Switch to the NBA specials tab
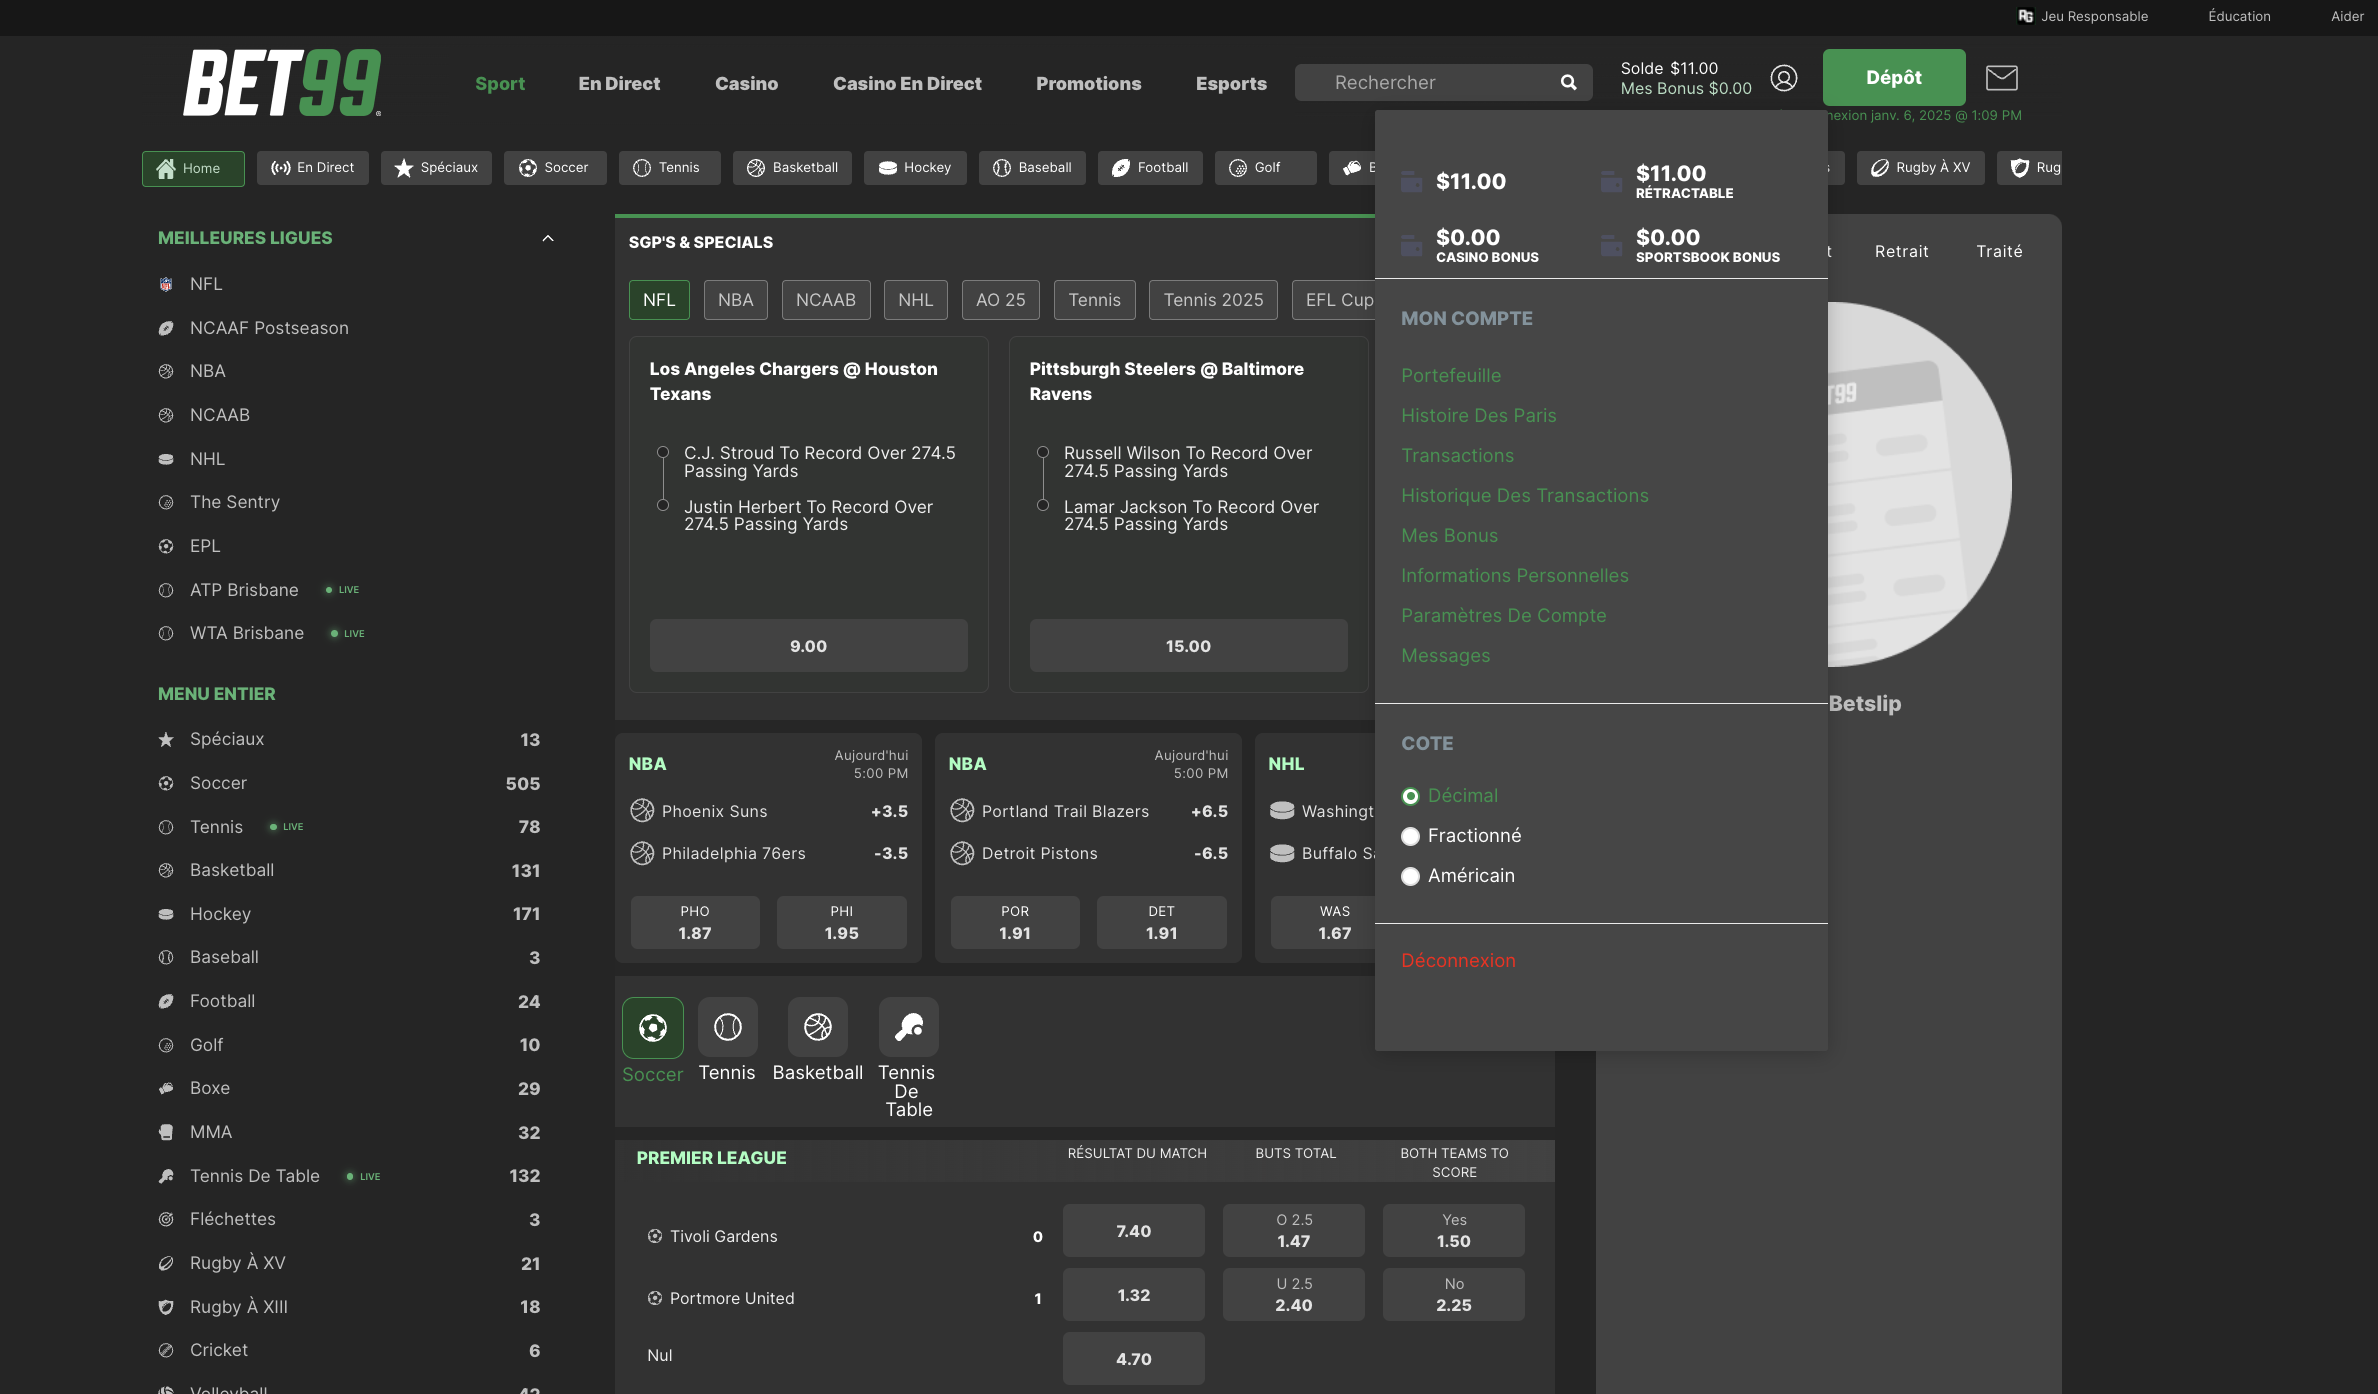 [735, 300]
